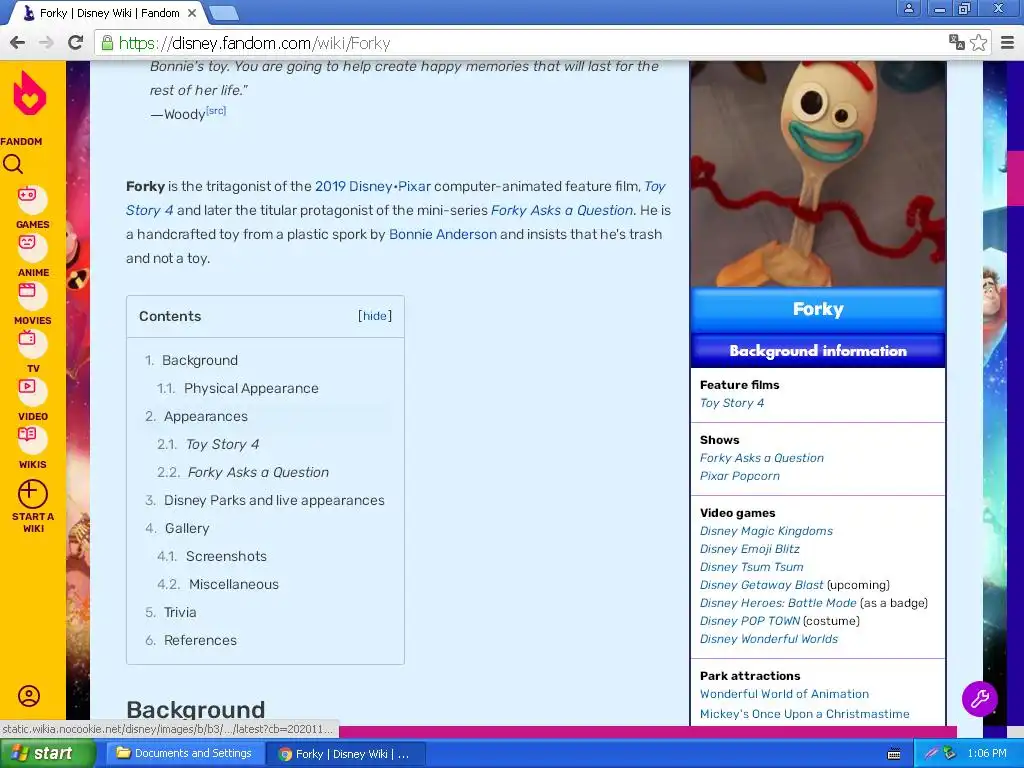Open Disney POP TOWN link
The height and width of the screenshot is (768, 1024).
tap(750, 621)
